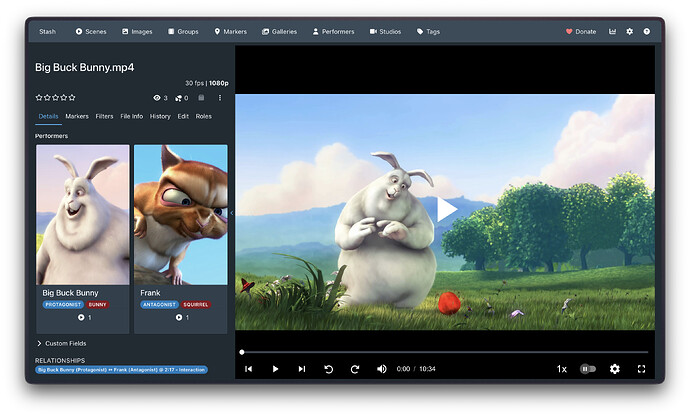Click the ANTAGONIST tag badge

[x=159, y=305]
